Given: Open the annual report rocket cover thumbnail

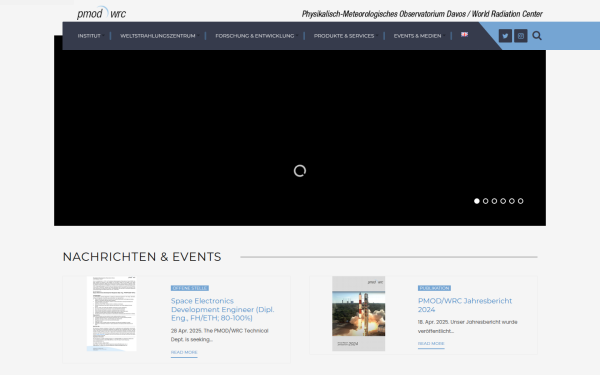Looking at the screenshot, I should pos(359,314).
